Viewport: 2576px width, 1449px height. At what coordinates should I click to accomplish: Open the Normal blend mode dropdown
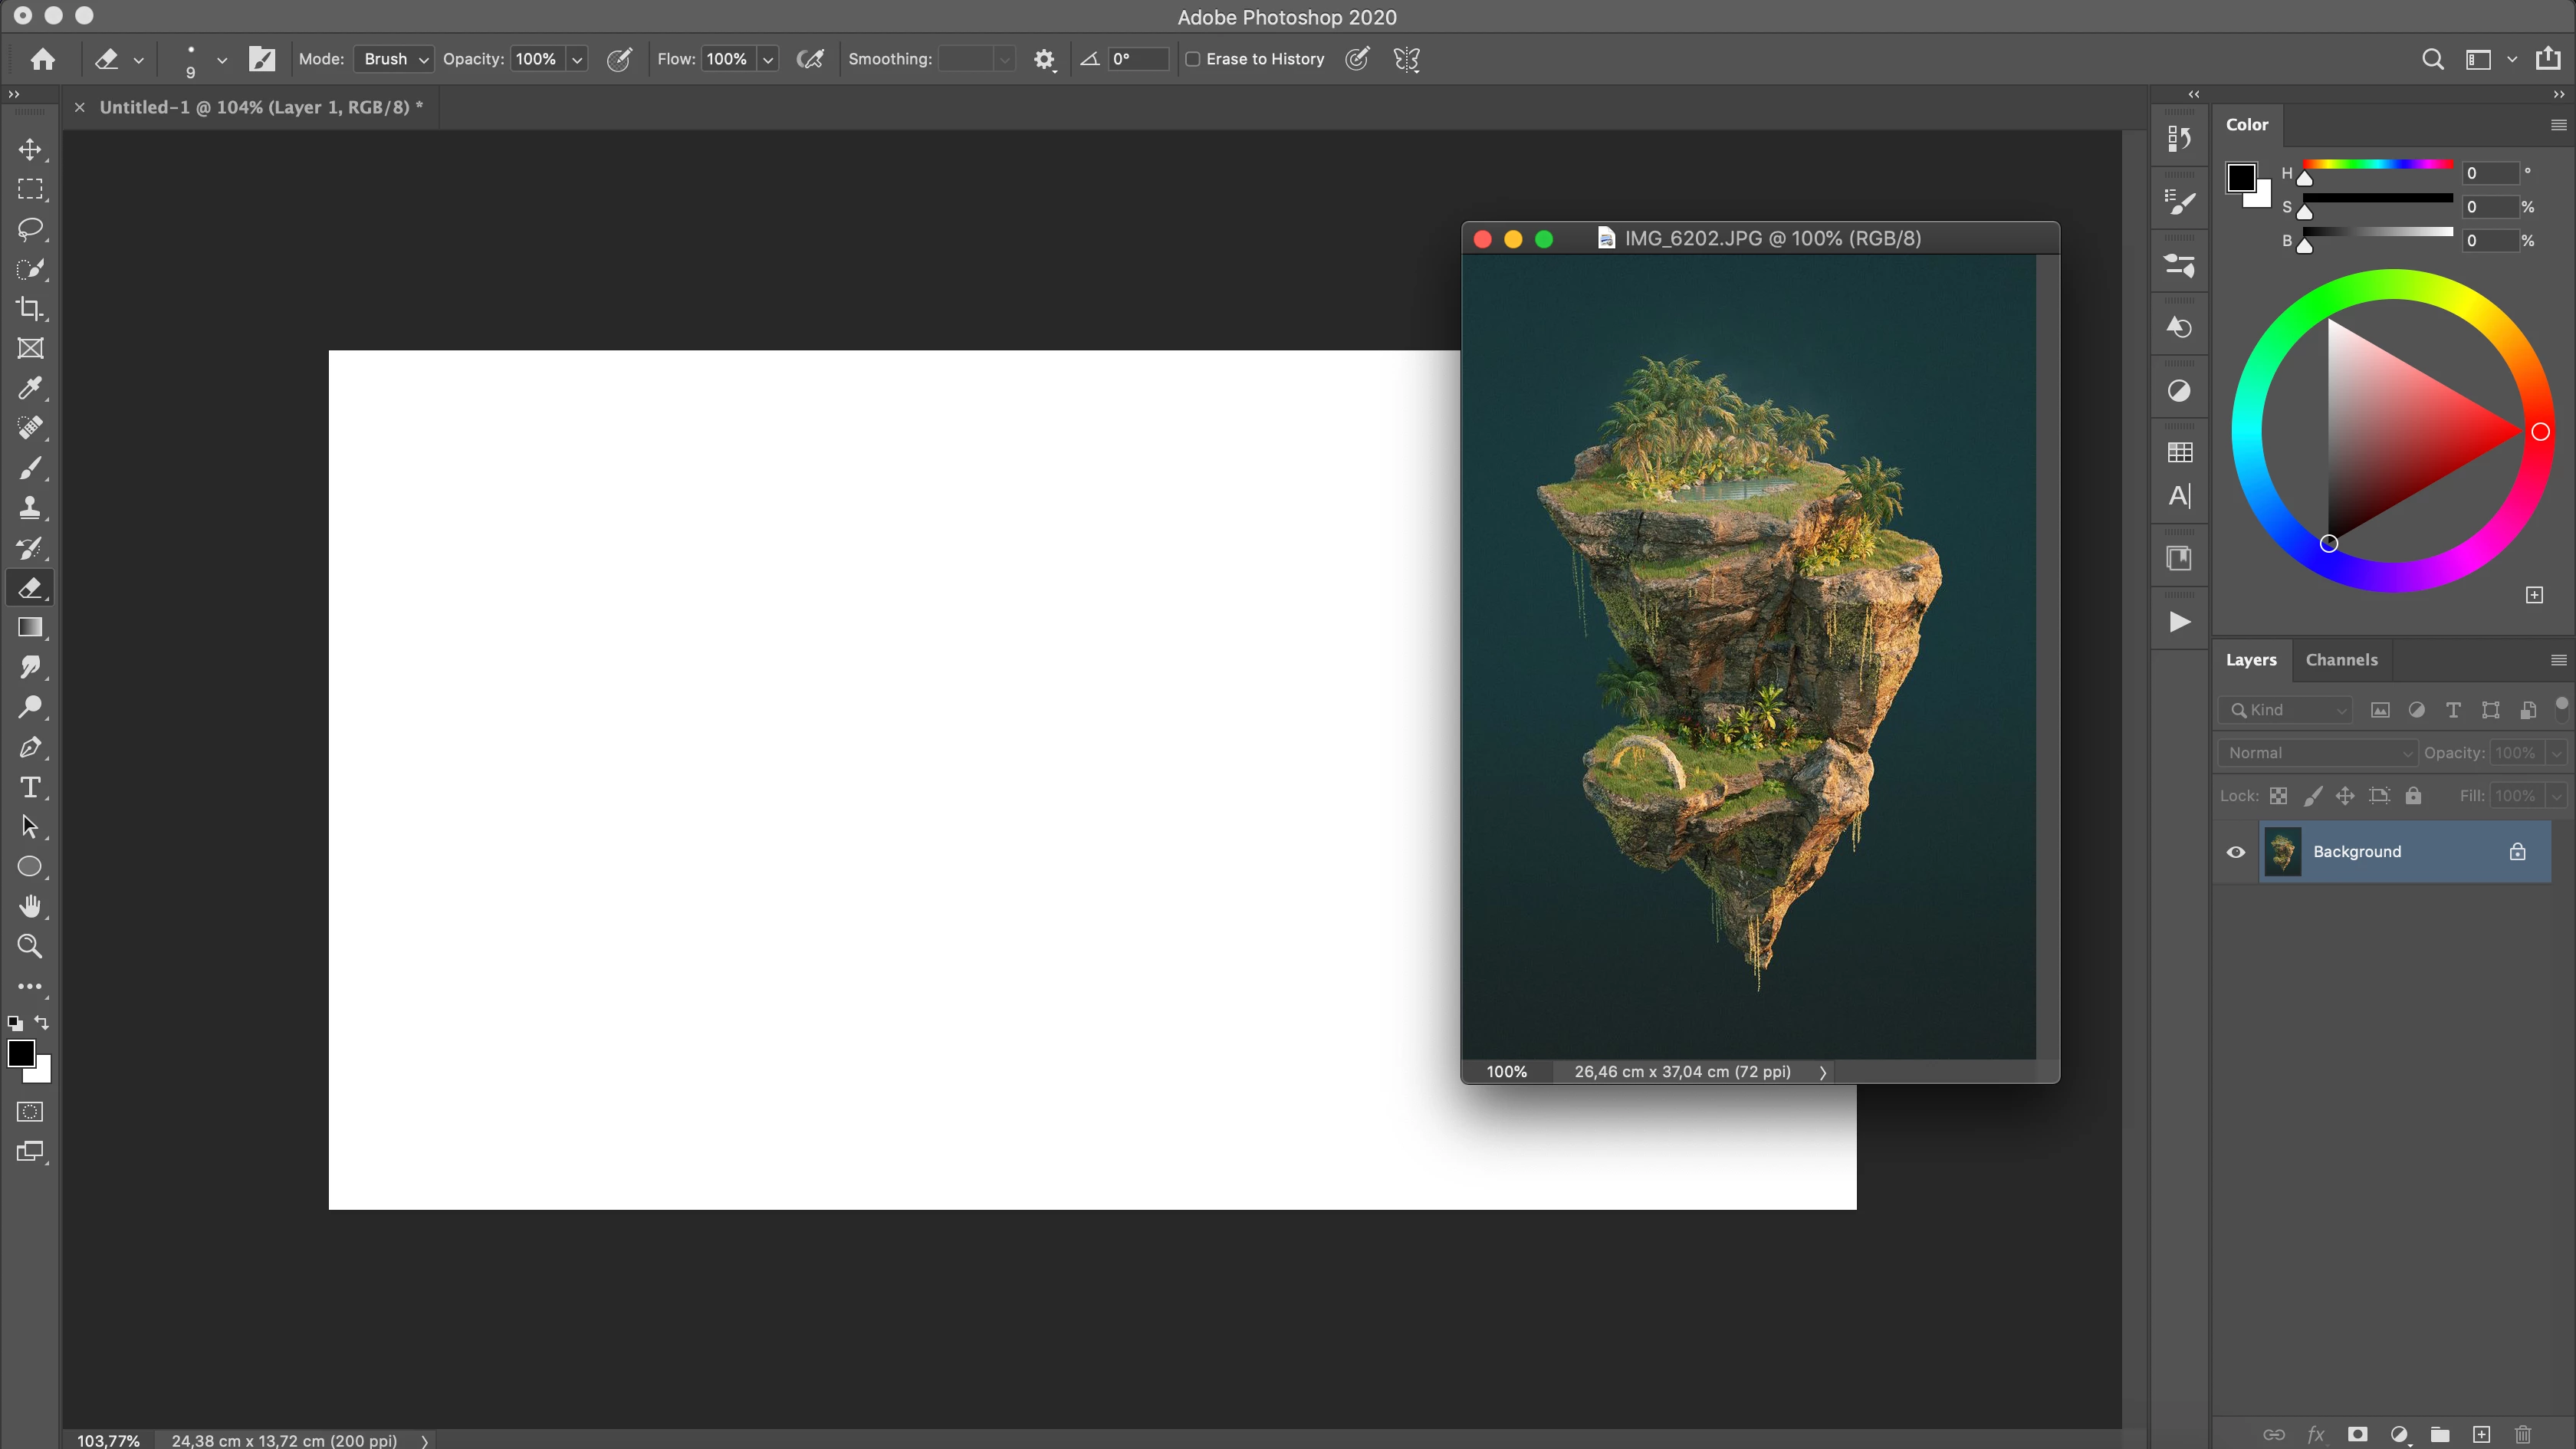tap(2318, 753)
